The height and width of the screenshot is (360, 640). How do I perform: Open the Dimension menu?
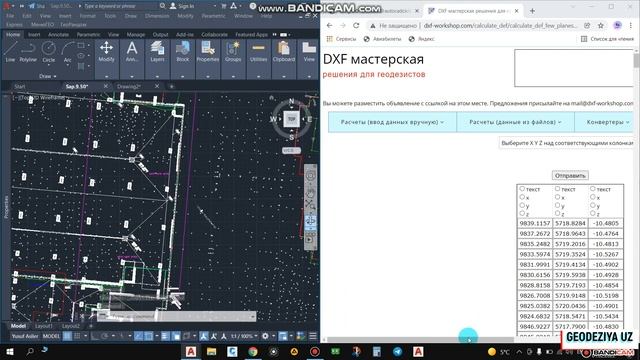click(157, 16)
